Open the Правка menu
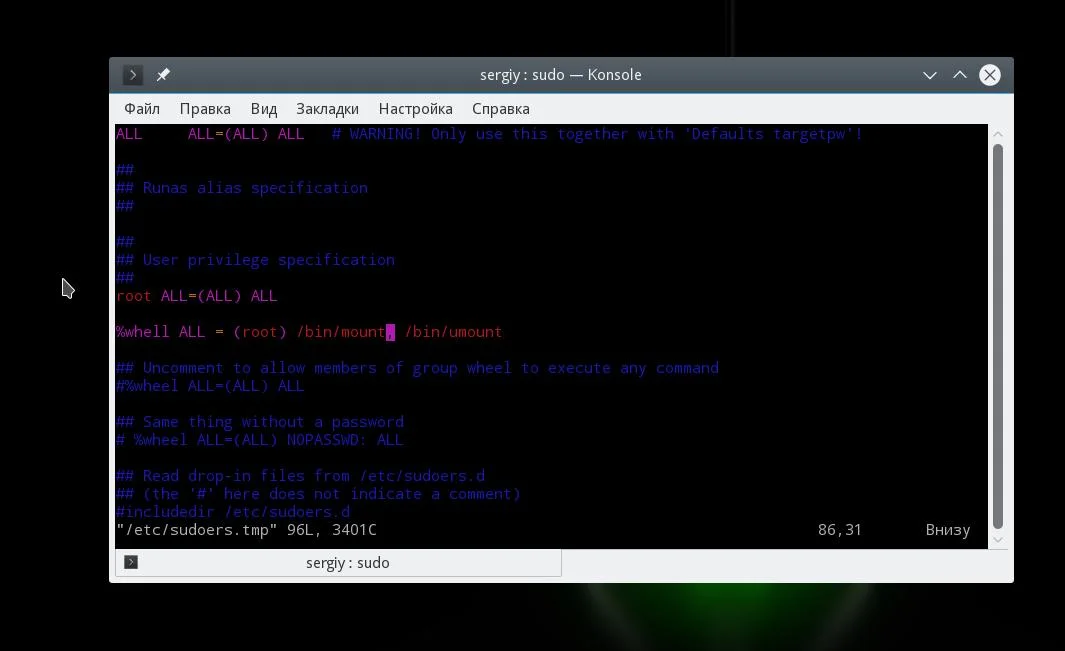 (x=205, y=109)
